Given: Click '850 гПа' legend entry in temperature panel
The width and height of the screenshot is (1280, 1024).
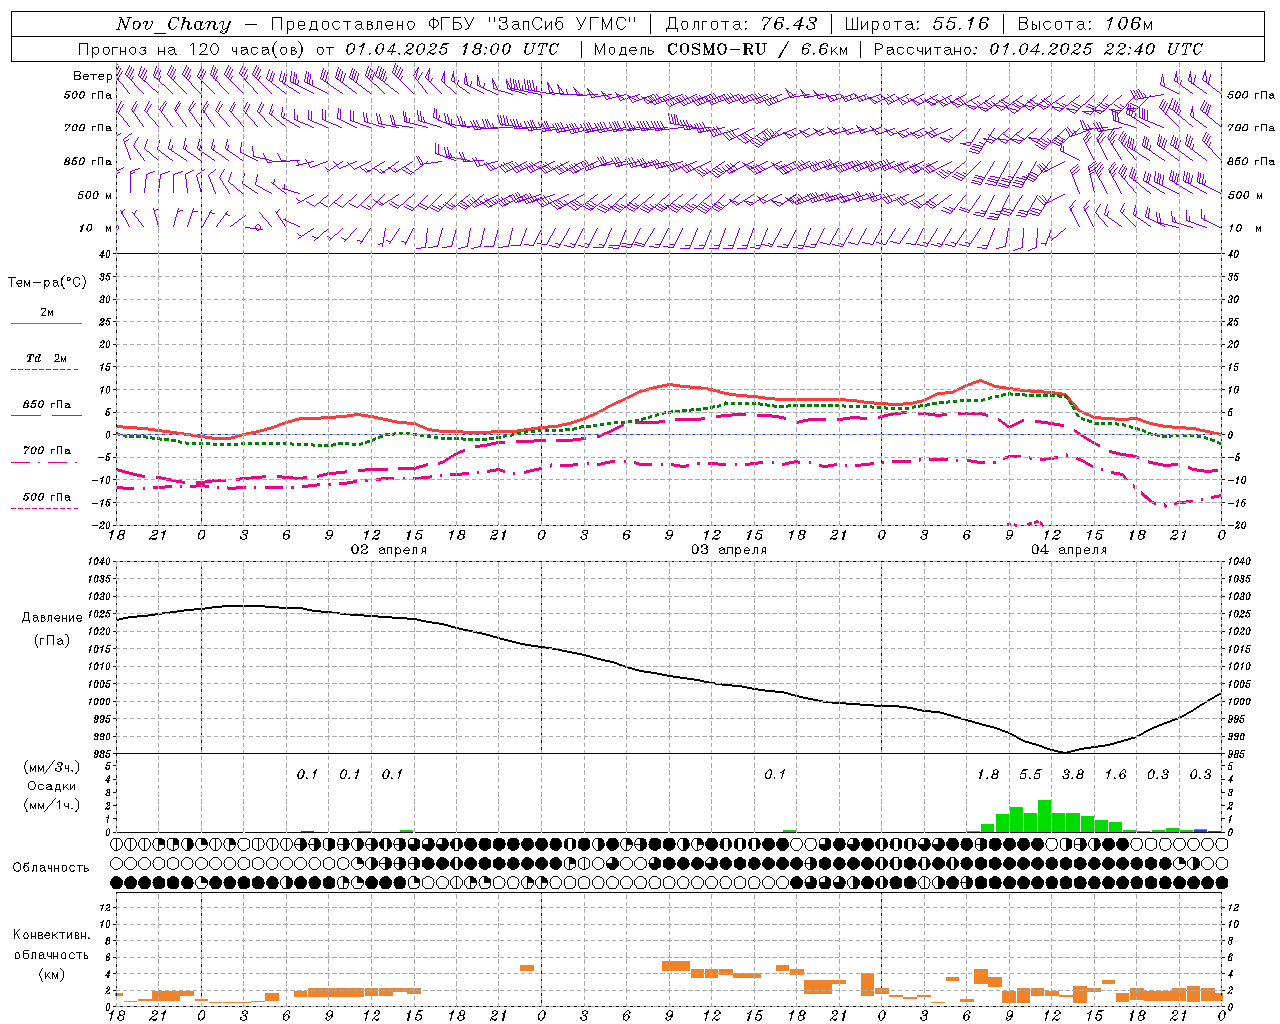Looking at the screenshot, I should click(47, 405).
